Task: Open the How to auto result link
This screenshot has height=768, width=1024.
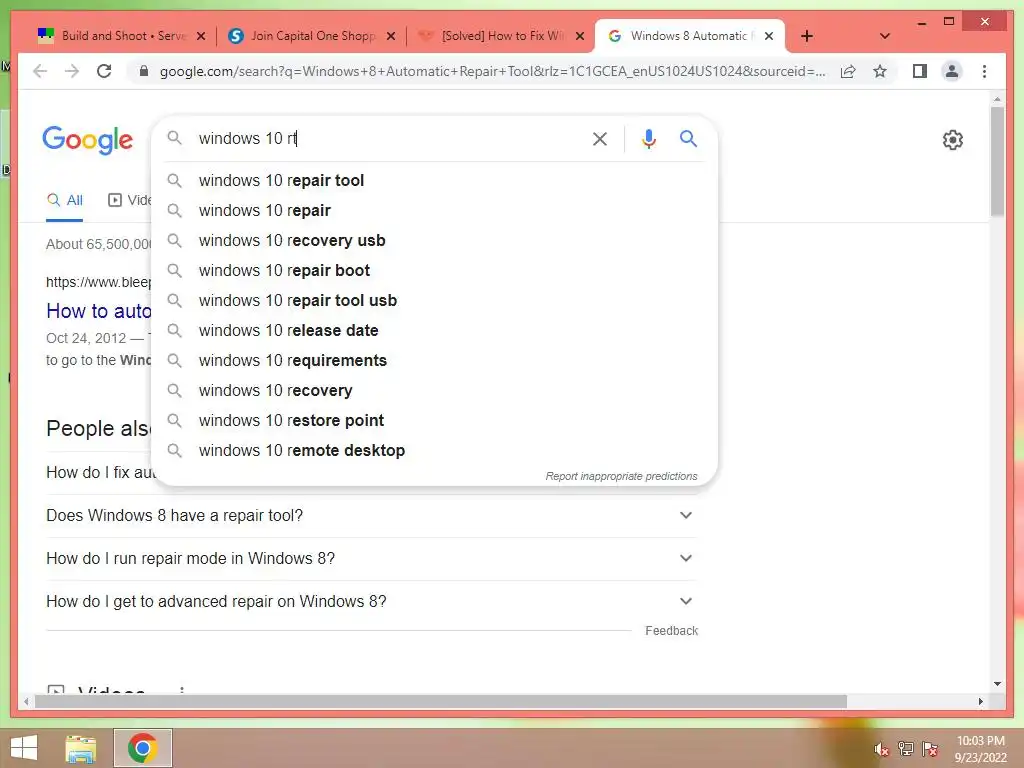Action: 99,311
